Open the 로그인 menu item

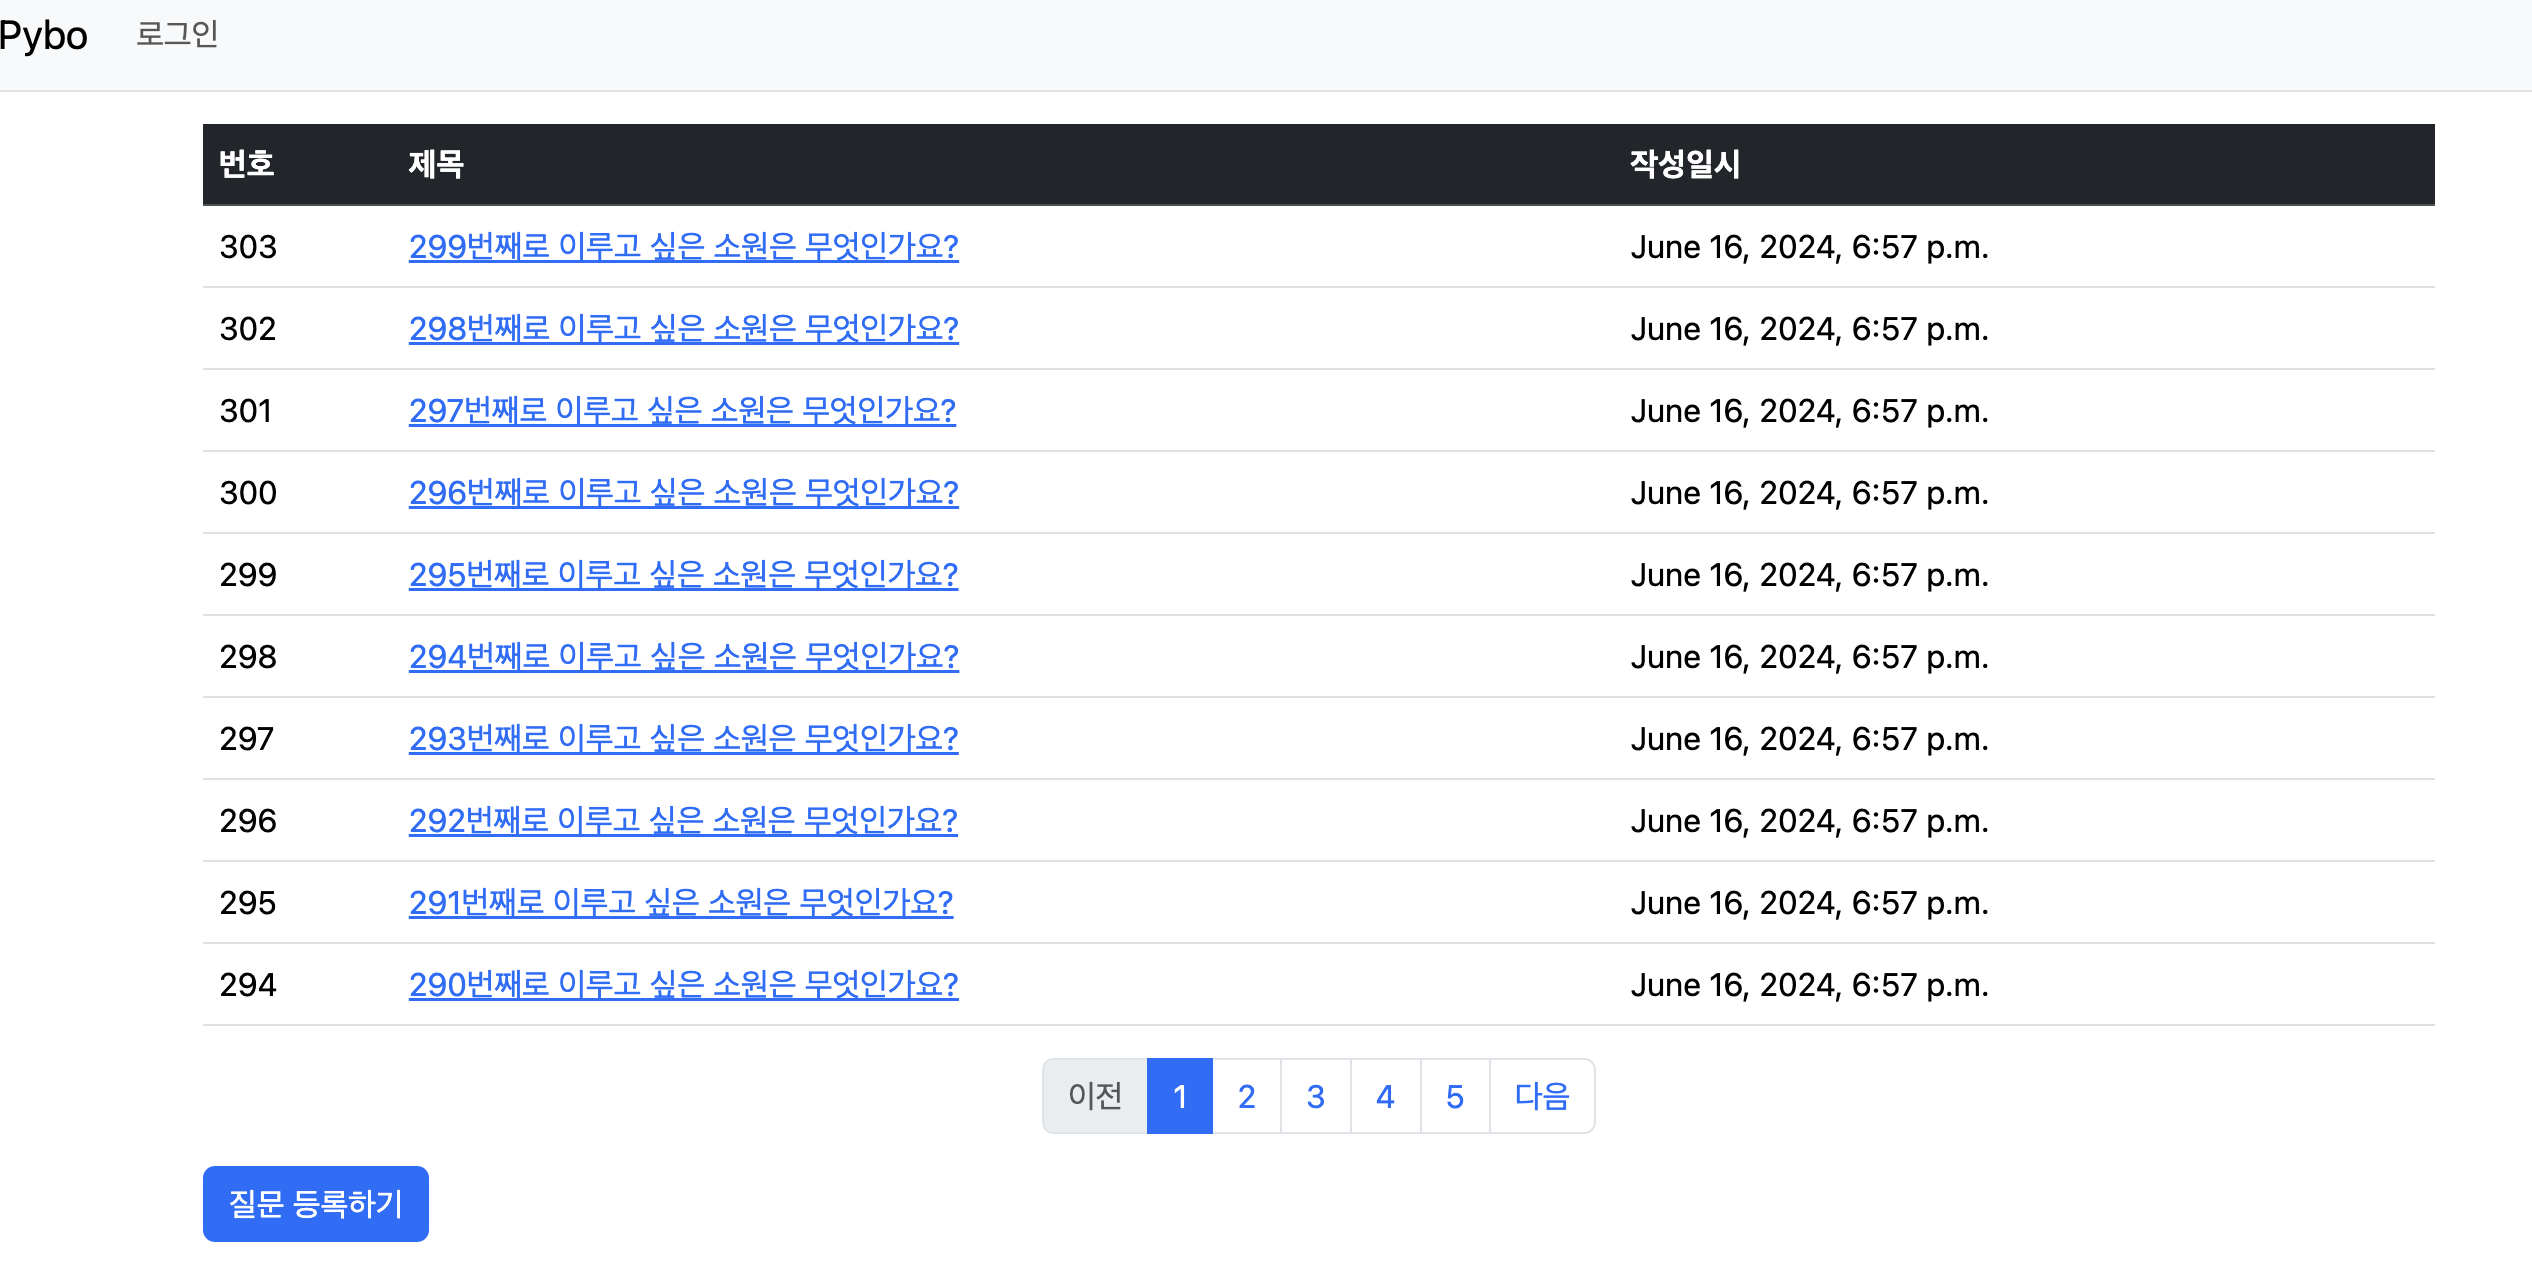177,34
